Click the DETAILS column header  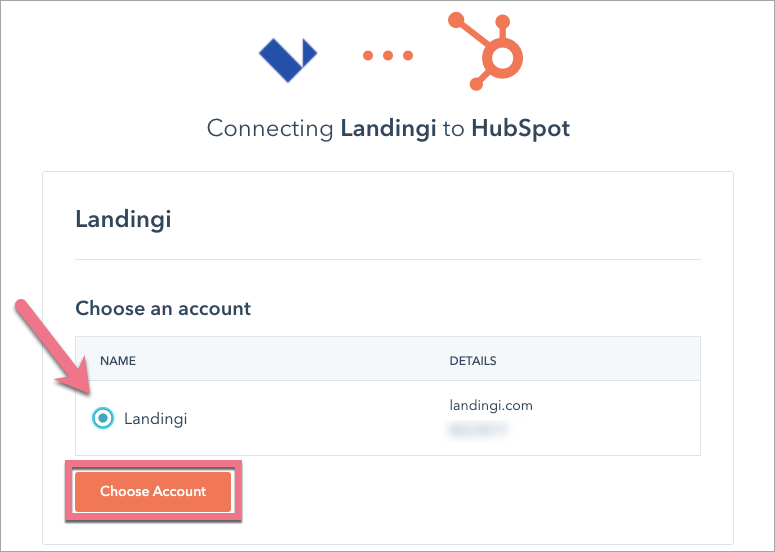coord(473,361)
